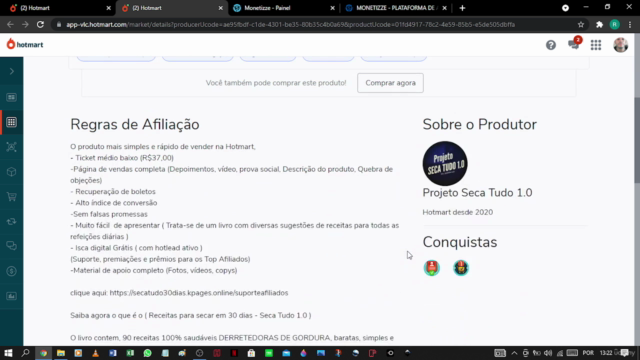Open the refresh-arrows subscriptions icon in sidebar
The image size is (640, 360).
pos(11,221)
